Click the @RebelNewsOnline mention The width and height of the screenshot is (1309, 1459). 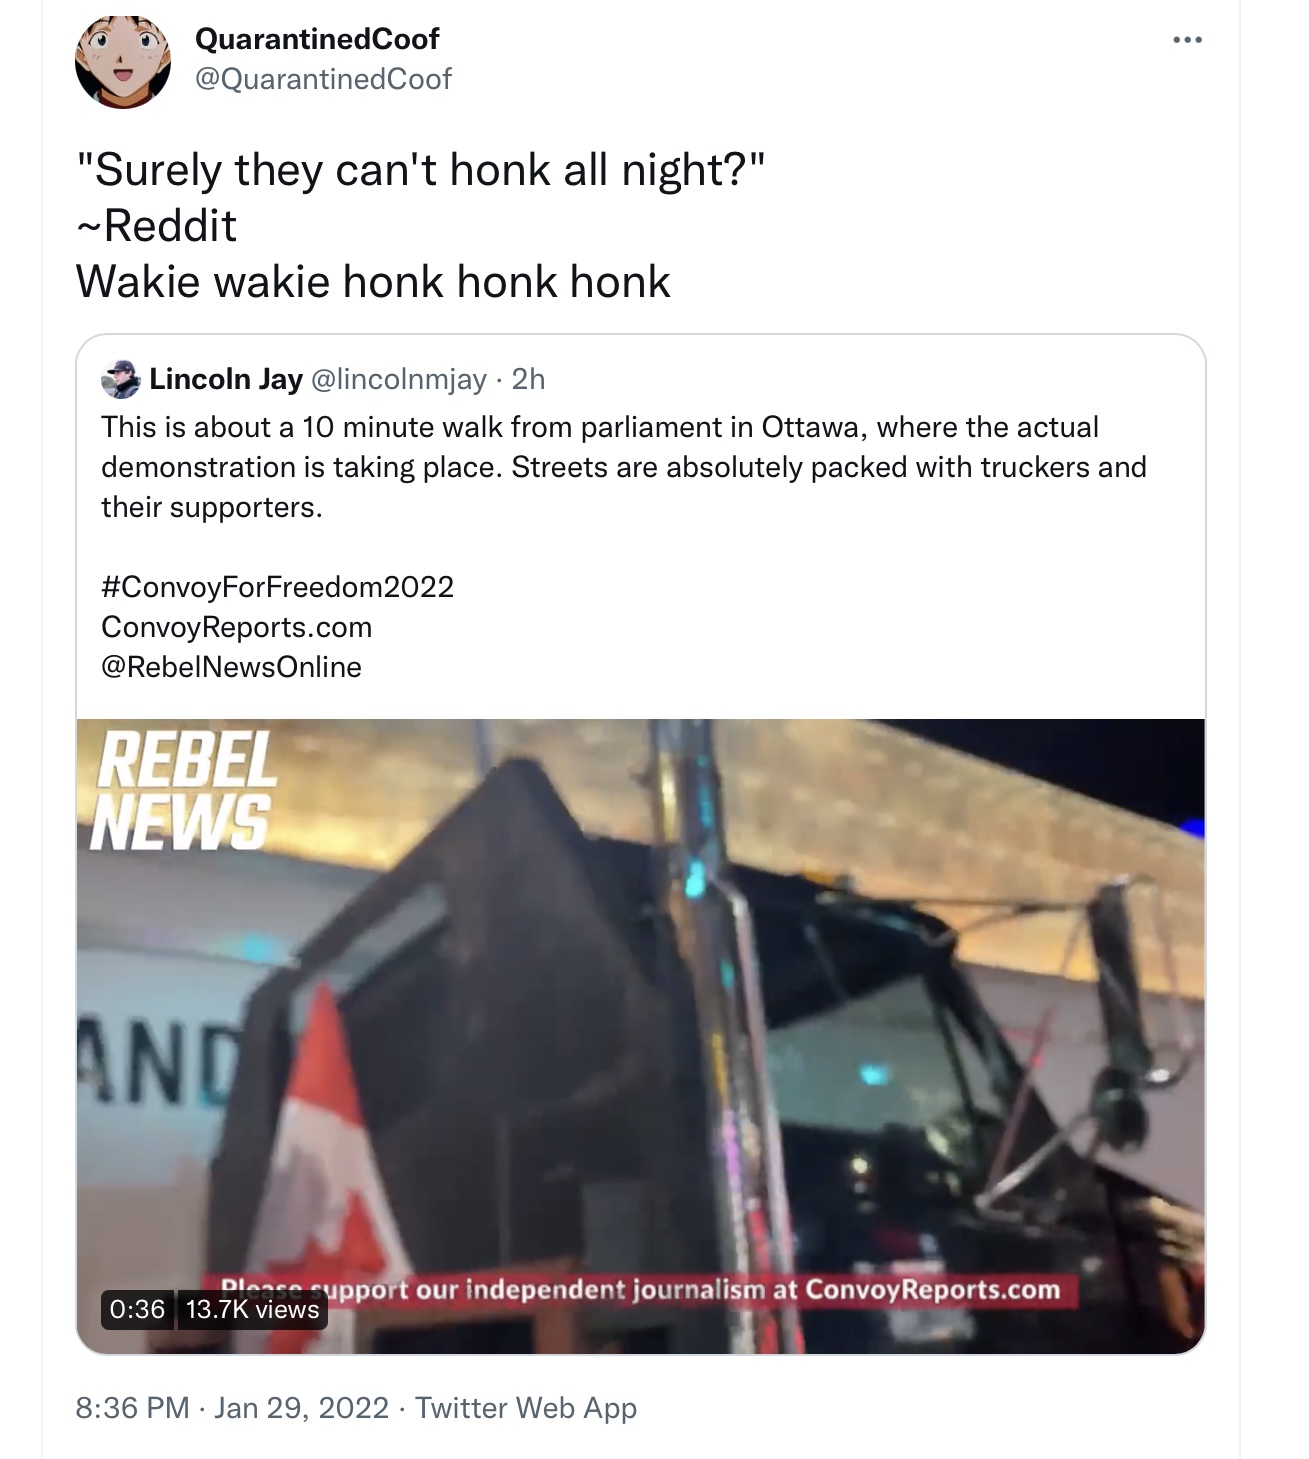tap(231, 667)
